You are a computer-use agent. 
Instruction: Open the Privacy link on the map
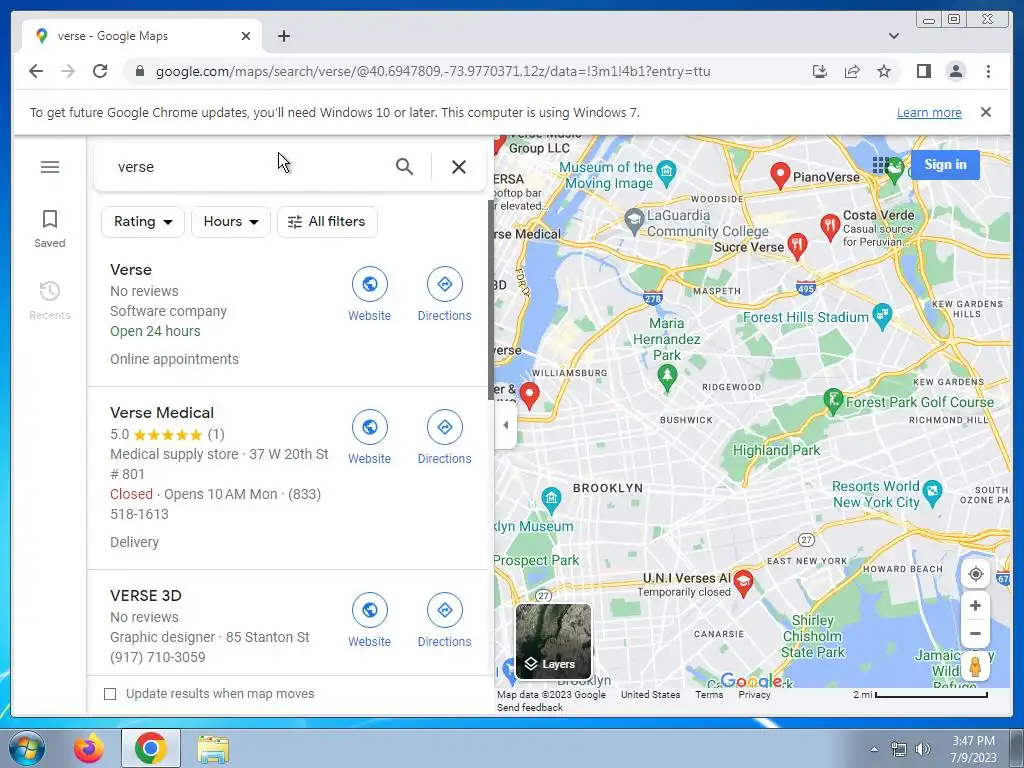click(x=754, y=694)
